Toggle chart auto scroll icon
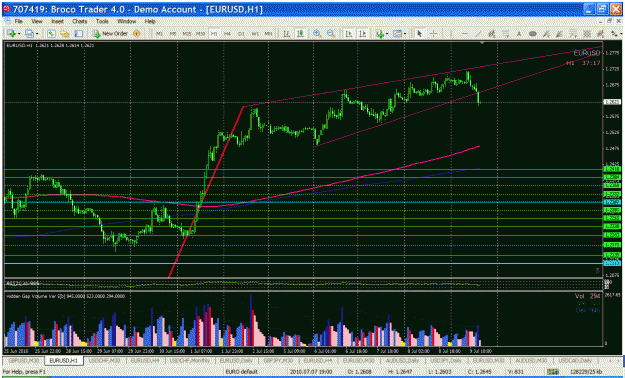Screen dimensions: 625x378 349,34
